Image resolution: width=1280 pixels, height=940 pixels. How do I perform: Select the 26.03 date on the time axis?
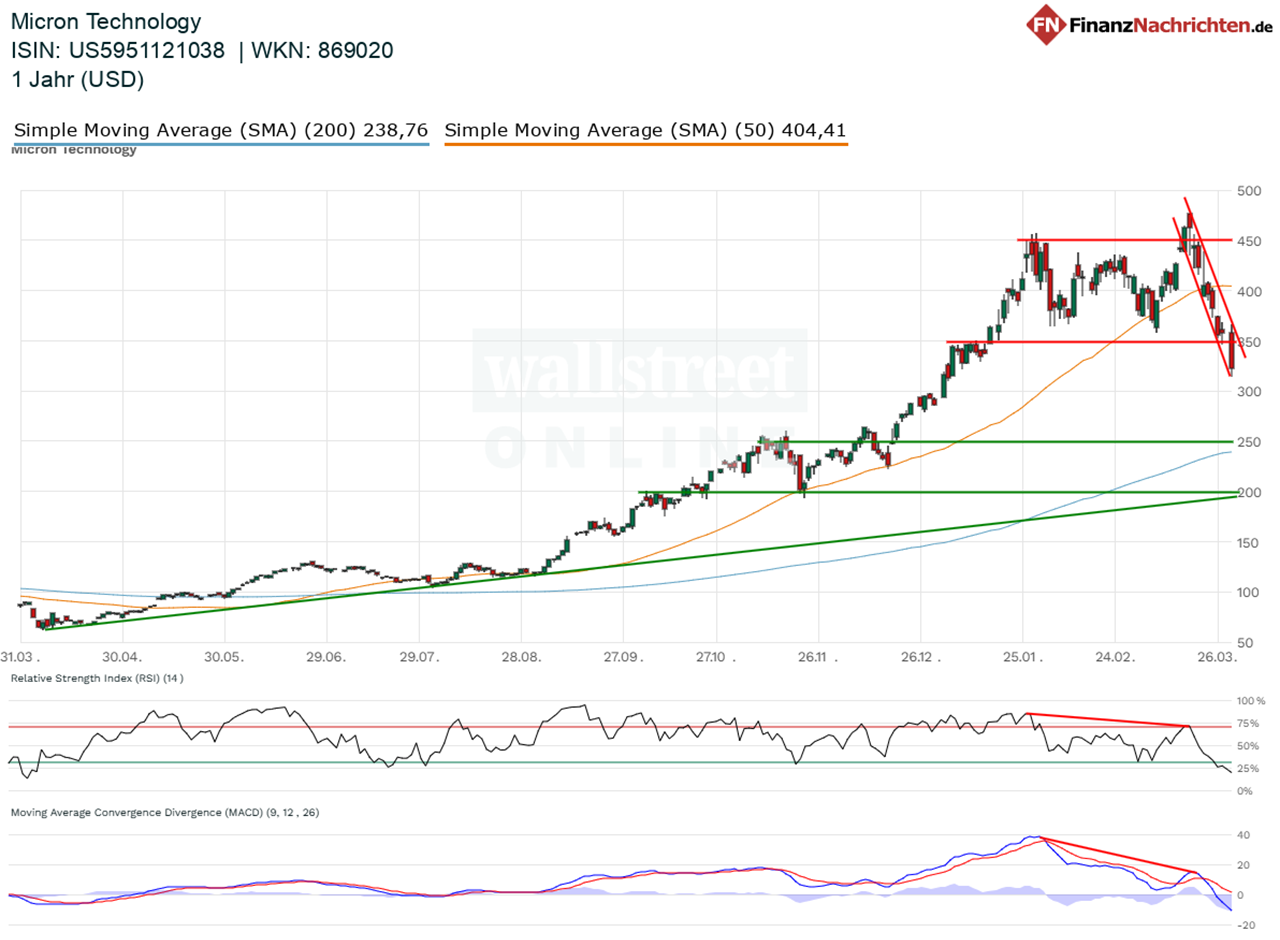pyautogui.click(x=1216, y=658)
